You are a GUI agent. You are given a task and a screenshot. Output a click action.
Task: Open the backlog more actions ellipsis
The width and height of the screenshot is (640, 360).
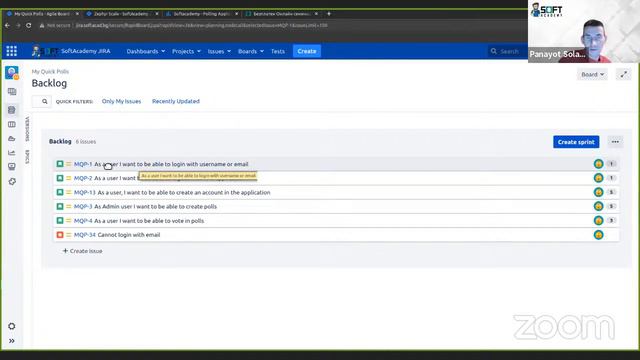tap(615, 142)
